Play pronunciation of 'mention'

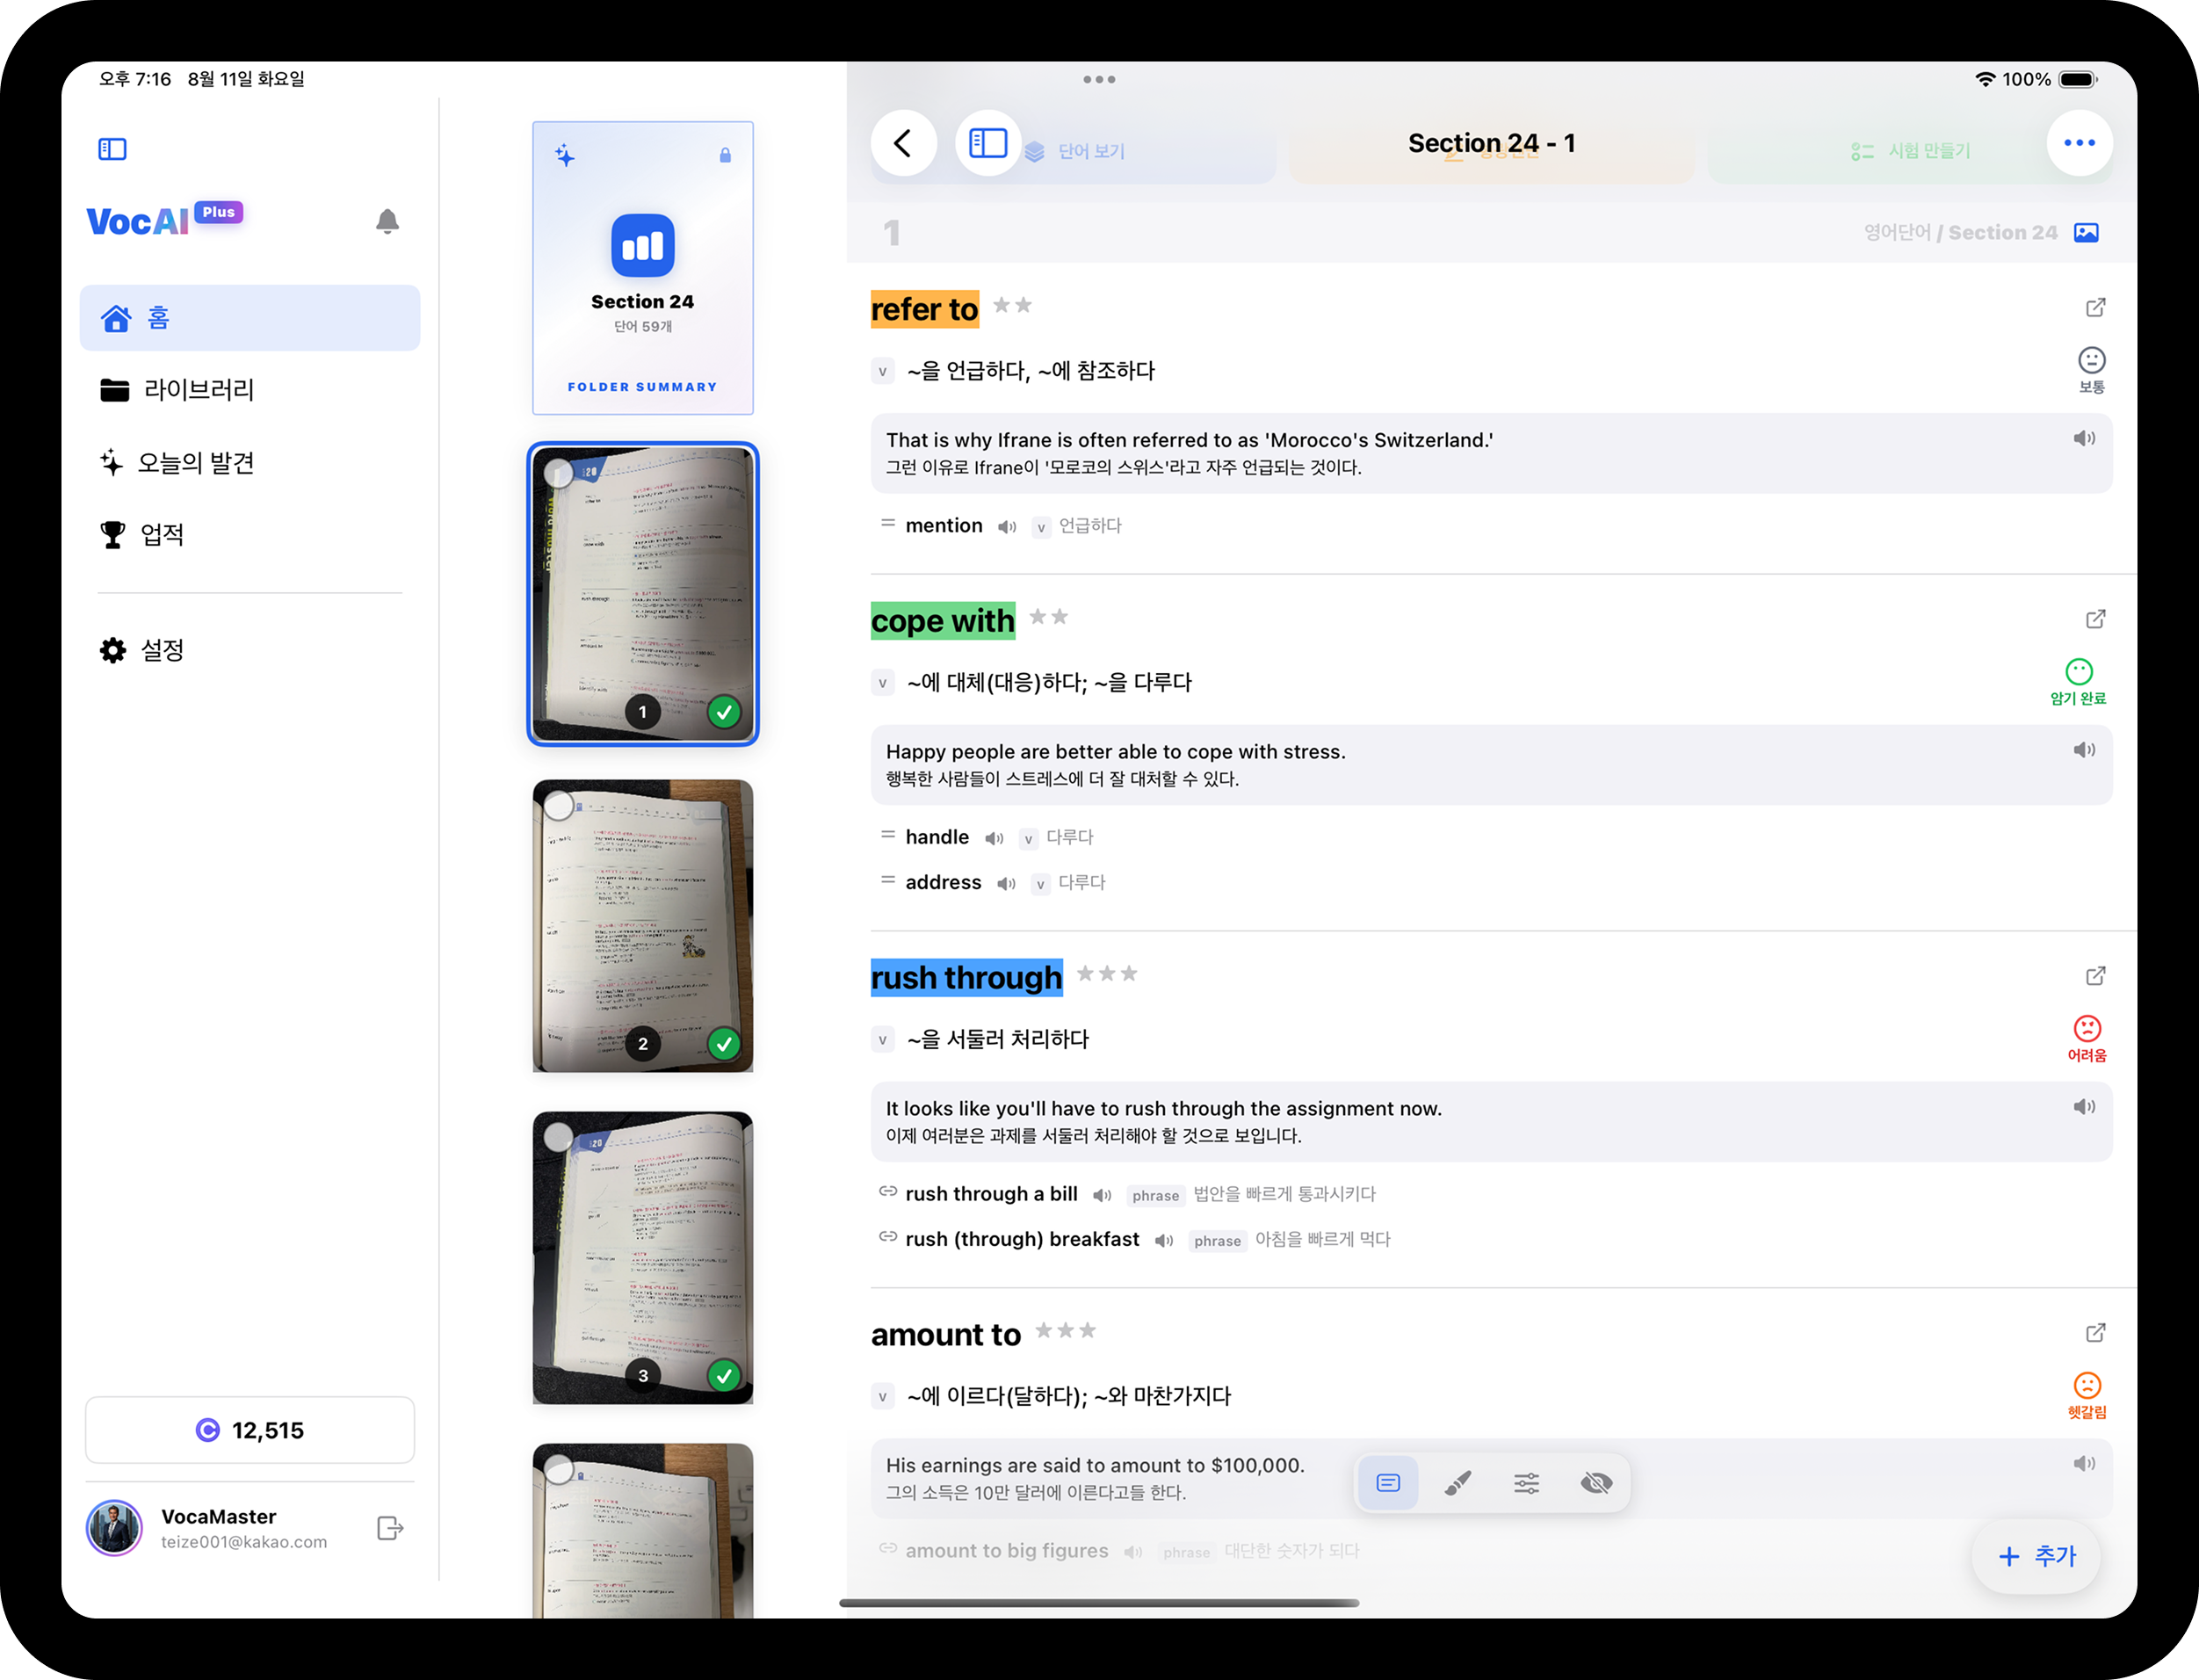point(1007,527)
